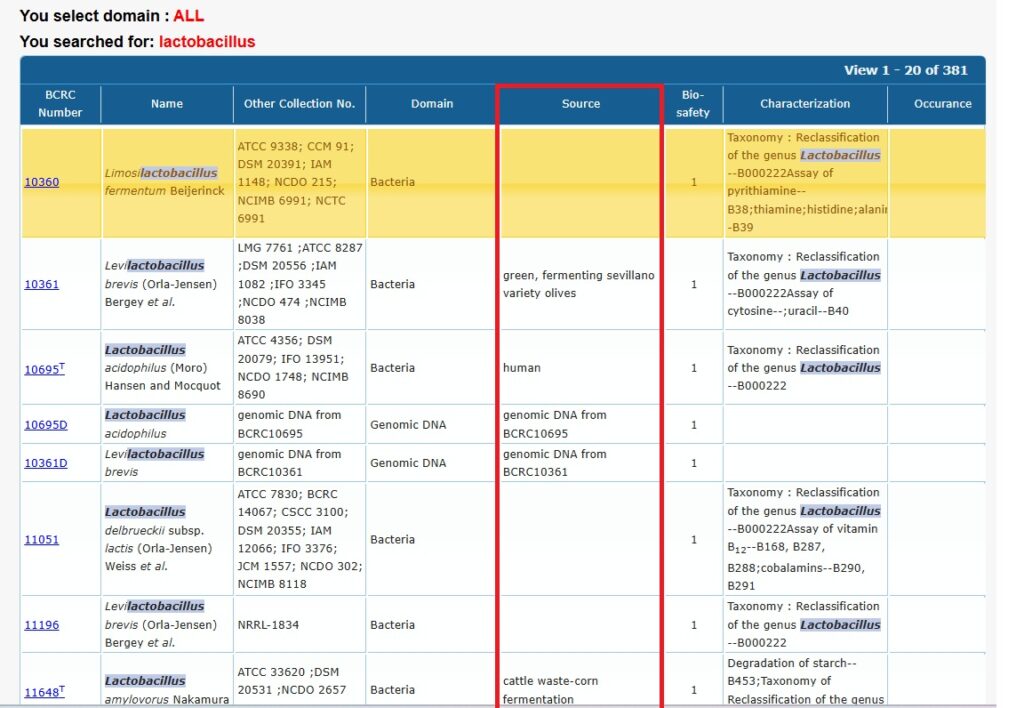
Task: Click the 11648T strain link
Action: pos(44,691)
